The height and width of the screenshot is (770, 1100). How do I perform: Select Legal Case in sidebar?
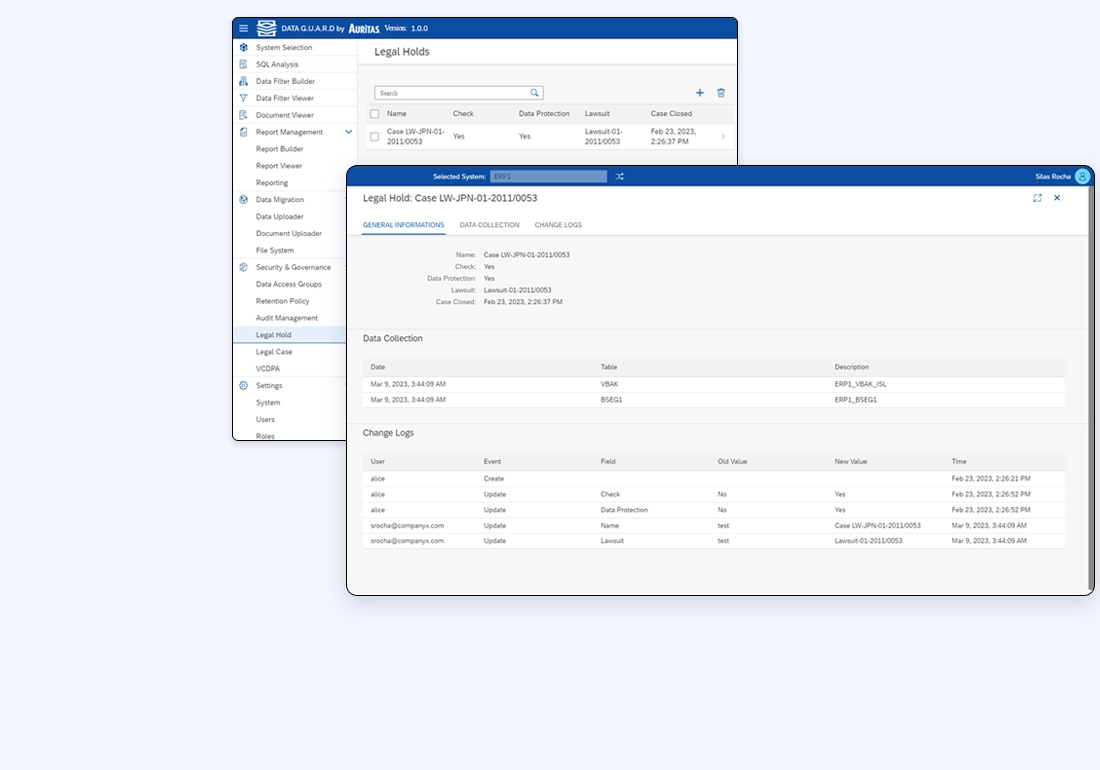[x=274, y=352]
